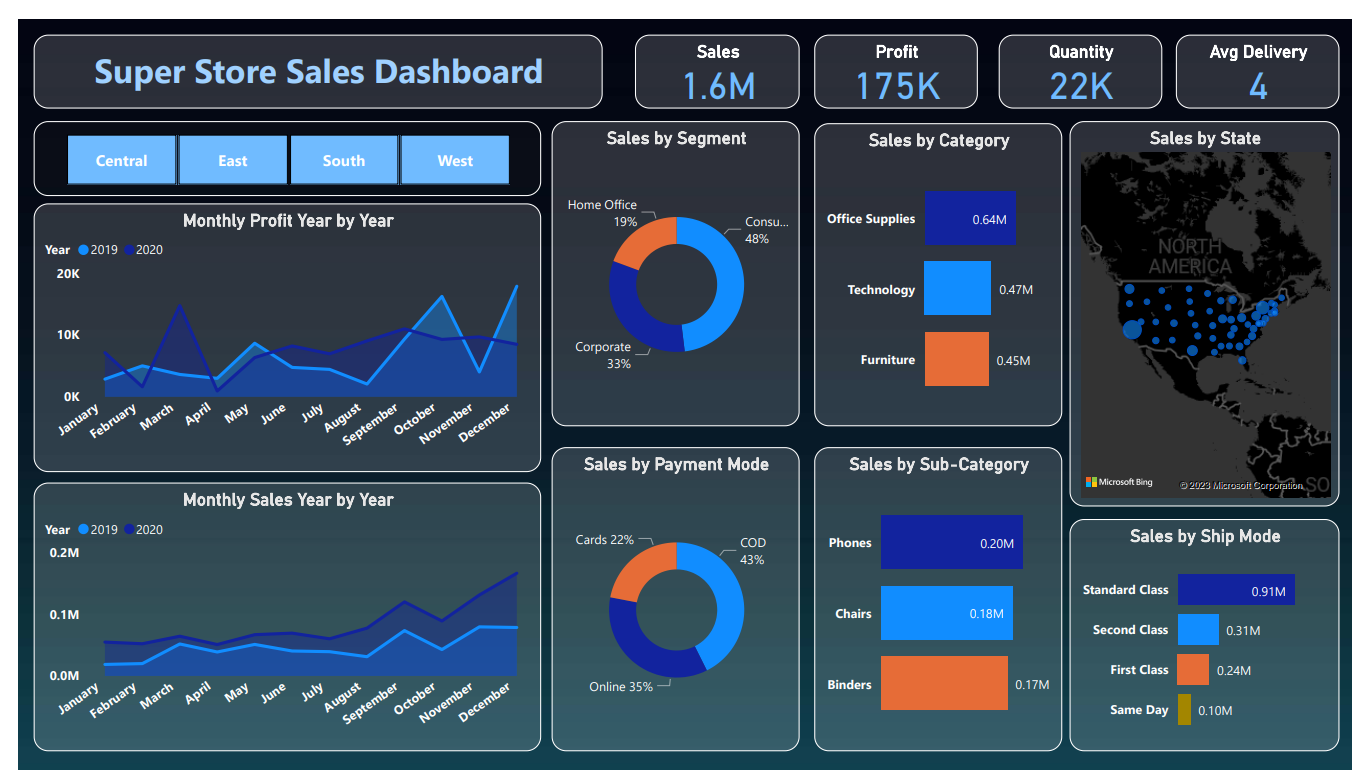This screenshot has width=1369, height=784.
Task: Select the Central region filter
Action: [x=121, y=160]
